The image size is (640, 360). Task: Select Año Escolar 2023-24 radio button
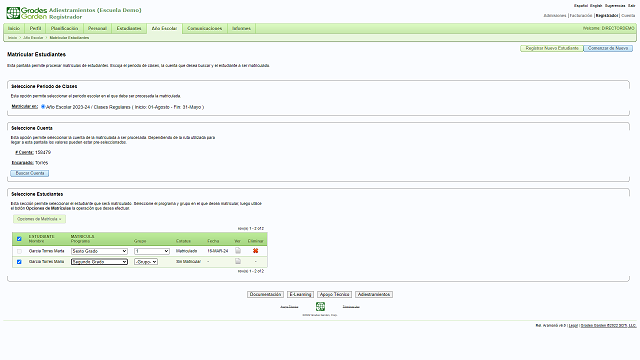(x=43, y=107)
